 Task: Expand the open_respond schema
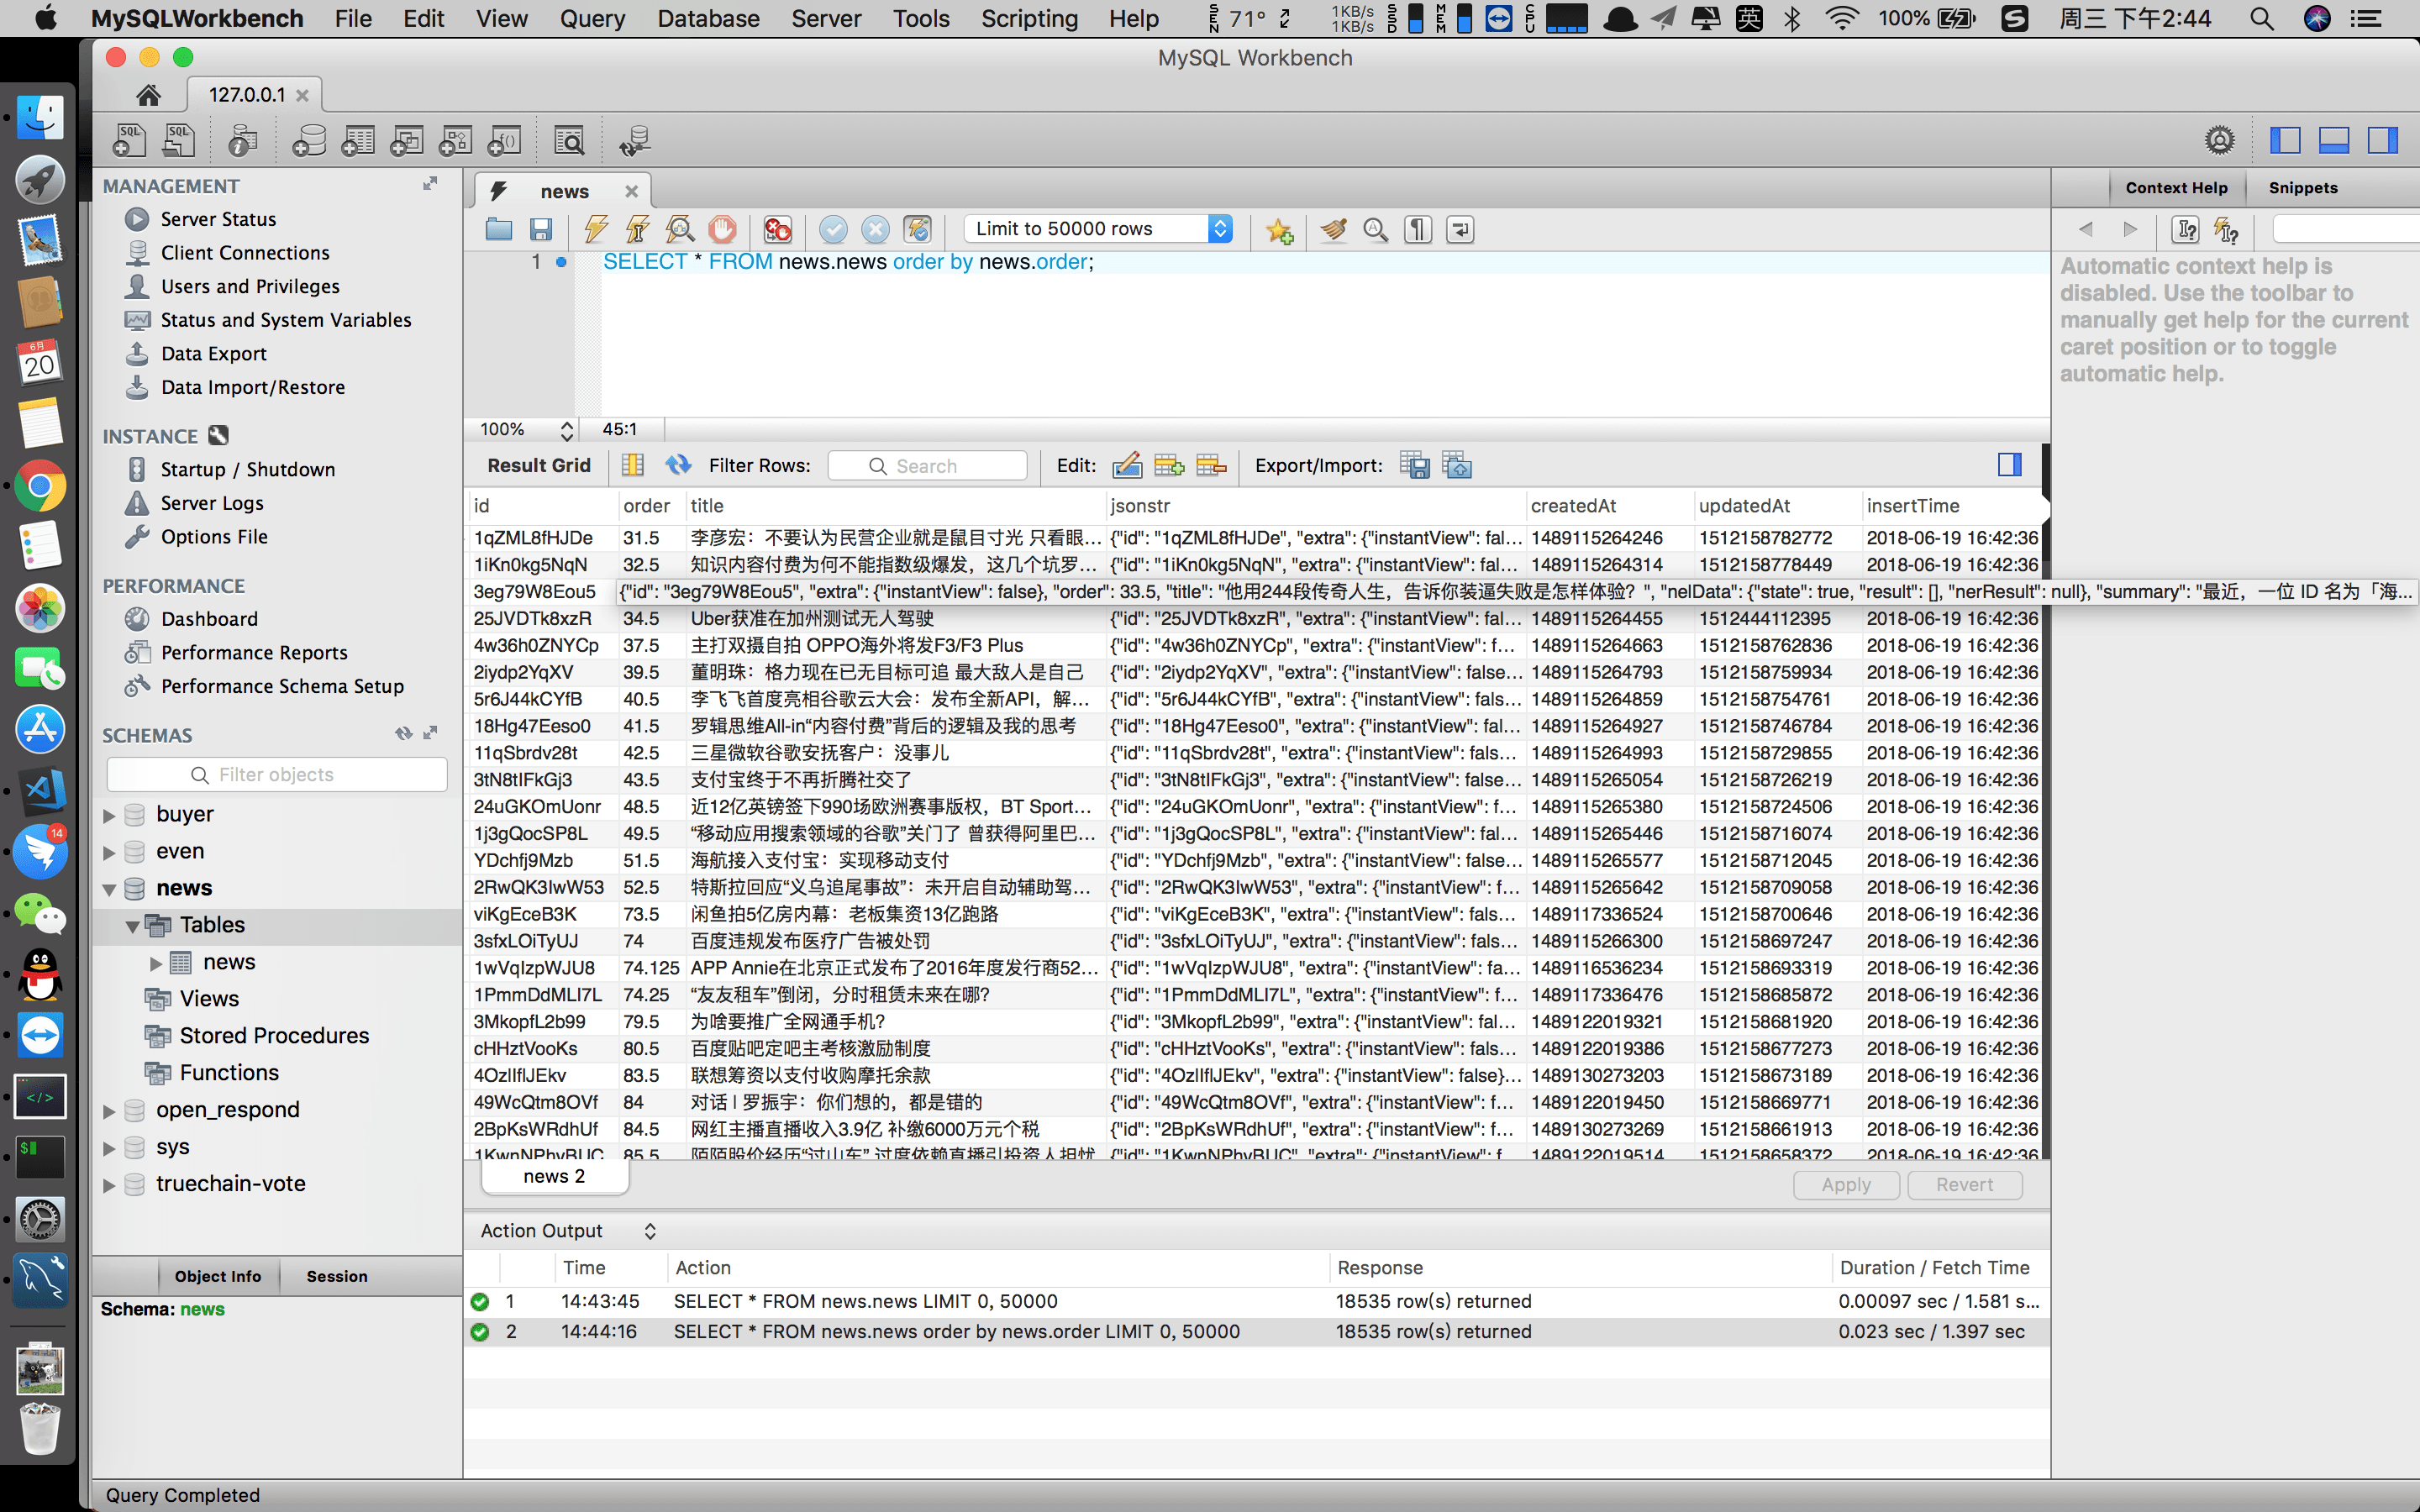coord(109,1111)
